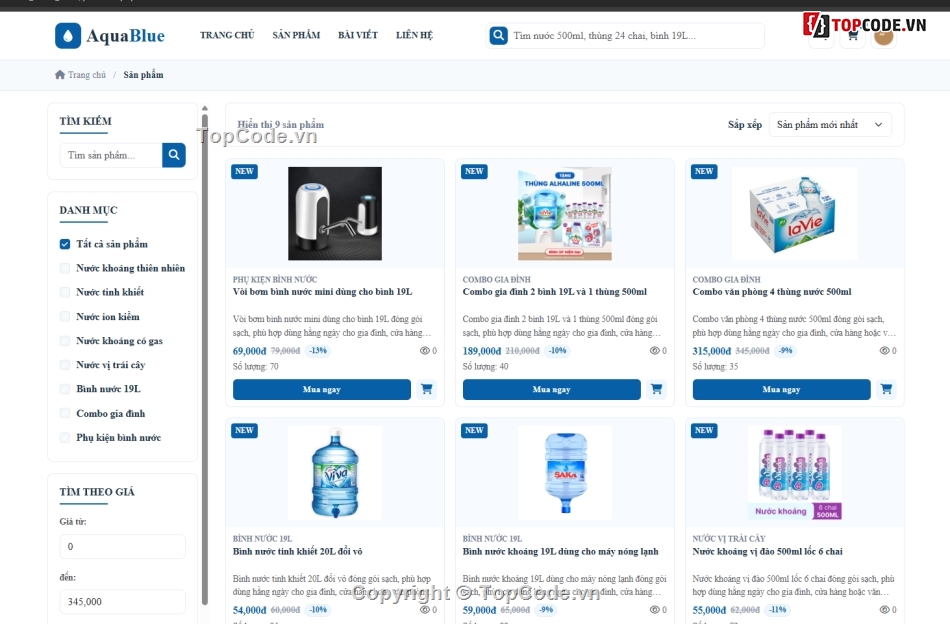This screenshot has height=624, width=950.
Task: Click the header search magnifier icon
Action: tap(498, 35)
